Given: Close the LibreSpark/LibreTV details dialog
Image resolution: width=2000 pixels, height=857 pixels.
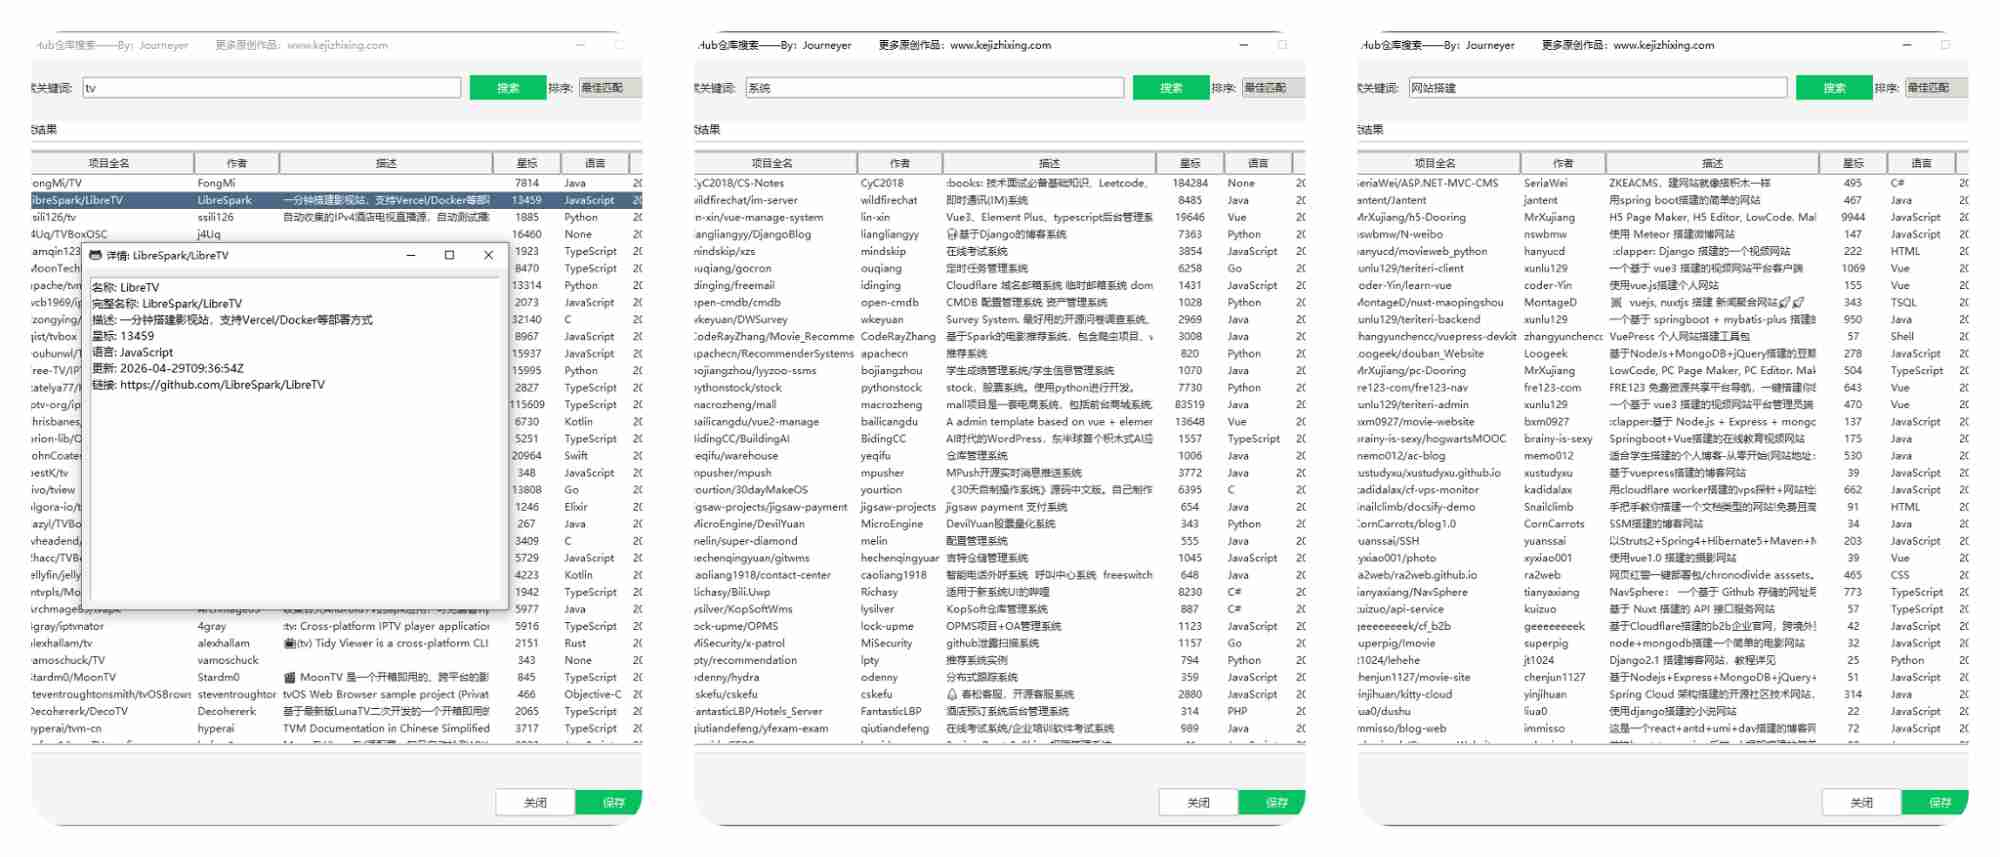Looking at the screenshot, I should click(488, 255).
